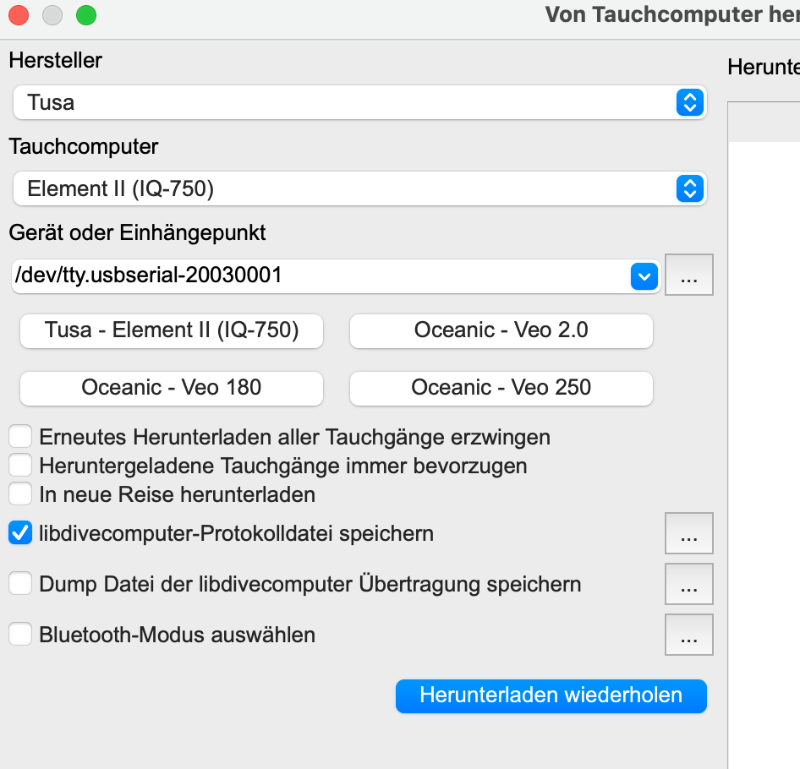Select the Tusa - Element II (IQ-750) shortcut
This screenshot has height=769, width=800.
(171, 331)
